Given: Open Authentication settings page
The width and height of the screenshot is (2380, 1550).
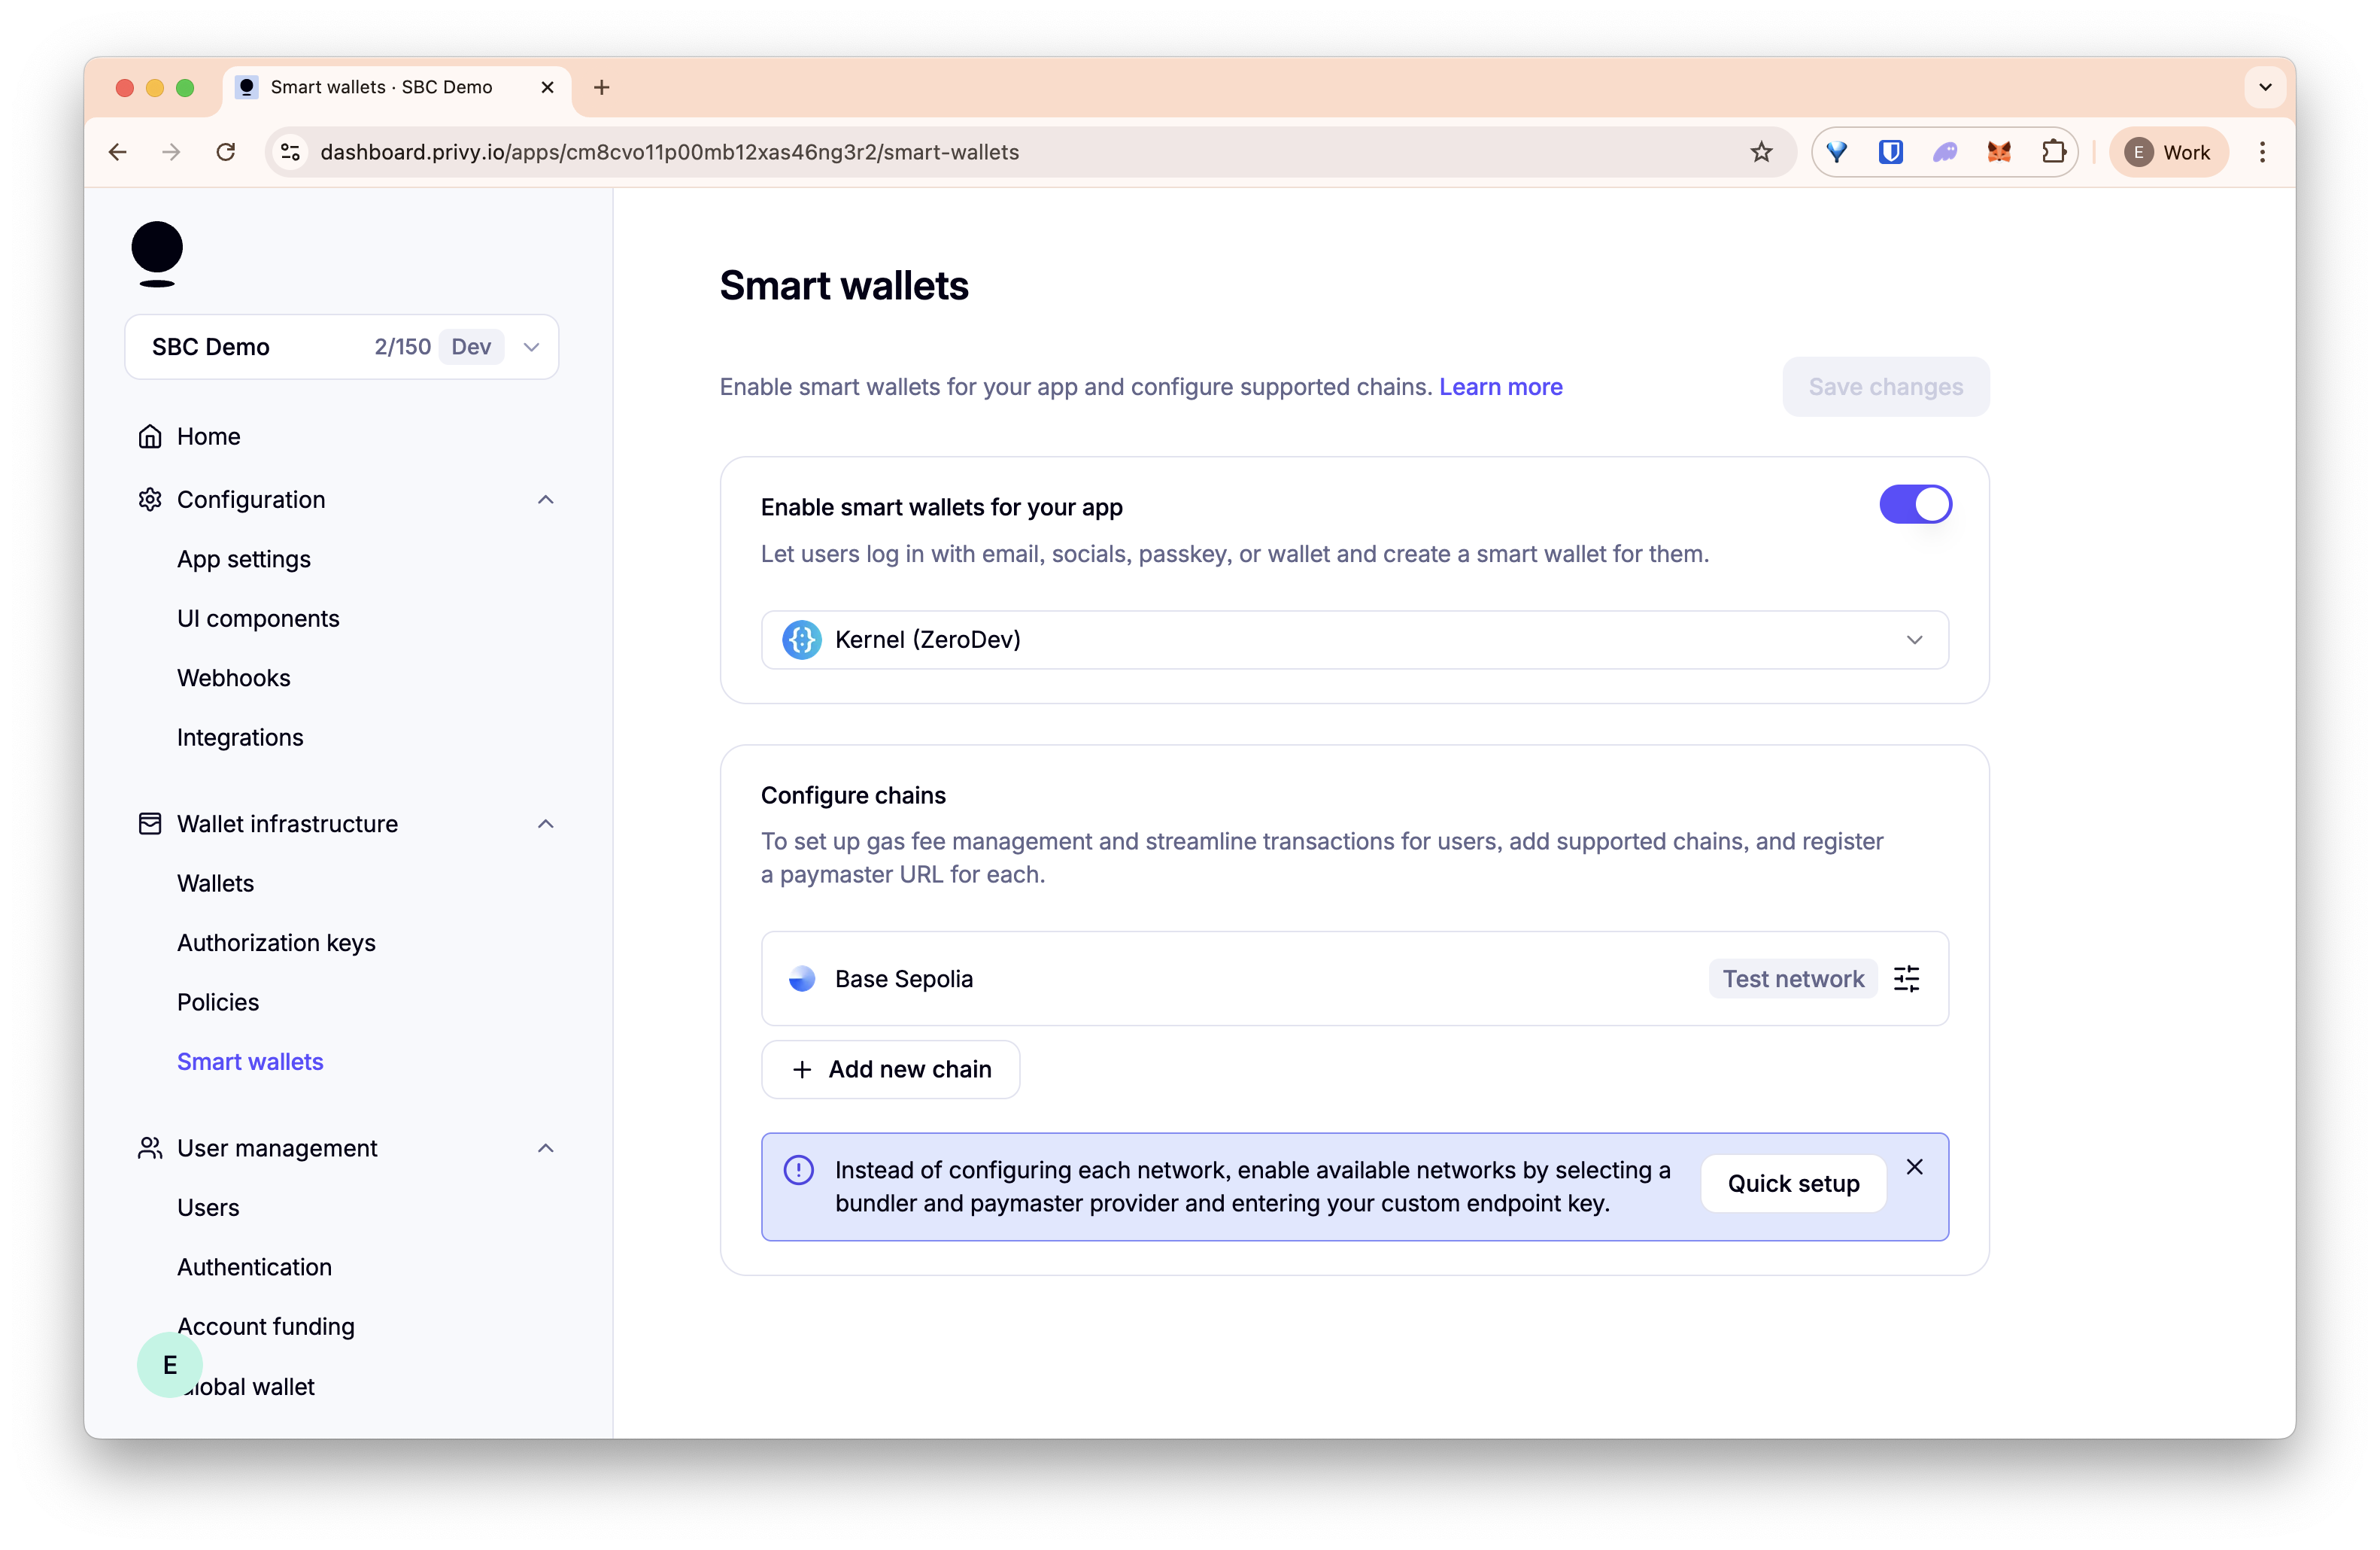Looking at the screenshot, I should pyautogui.click(x=254, y=1267).
